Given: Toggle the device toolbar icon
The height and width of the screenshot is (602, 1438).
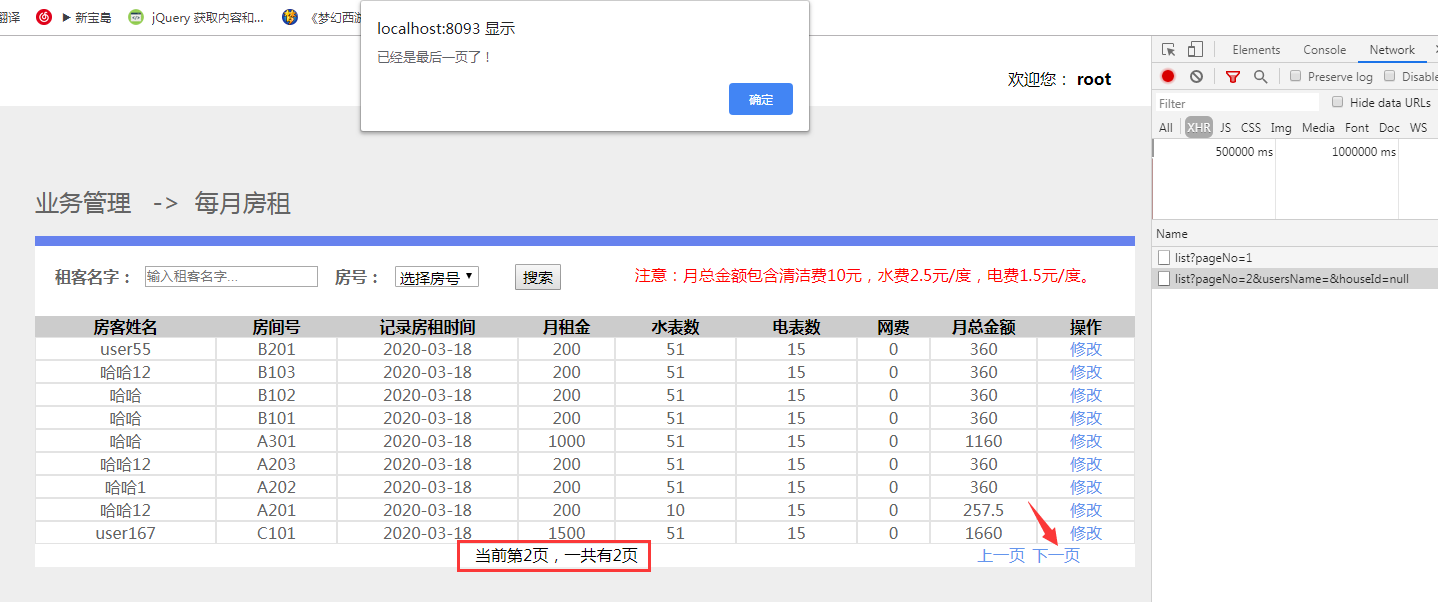Looking at the screenshot, I should click(1194, 50).
